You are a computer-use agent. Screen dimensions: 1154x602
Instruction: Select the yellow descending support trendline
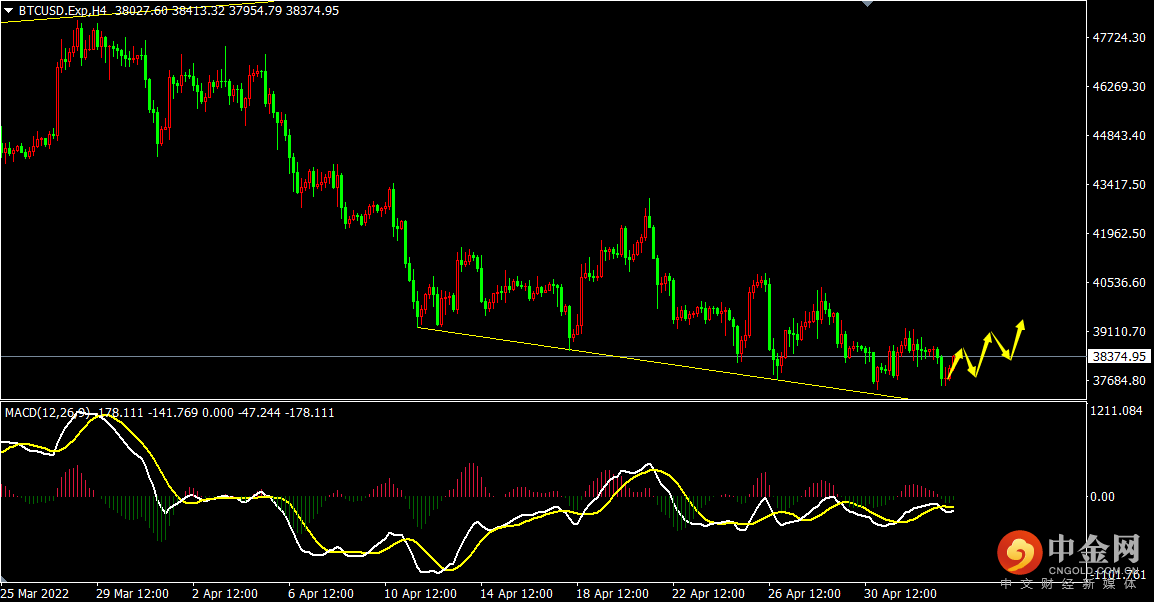(x=662, y=363)
